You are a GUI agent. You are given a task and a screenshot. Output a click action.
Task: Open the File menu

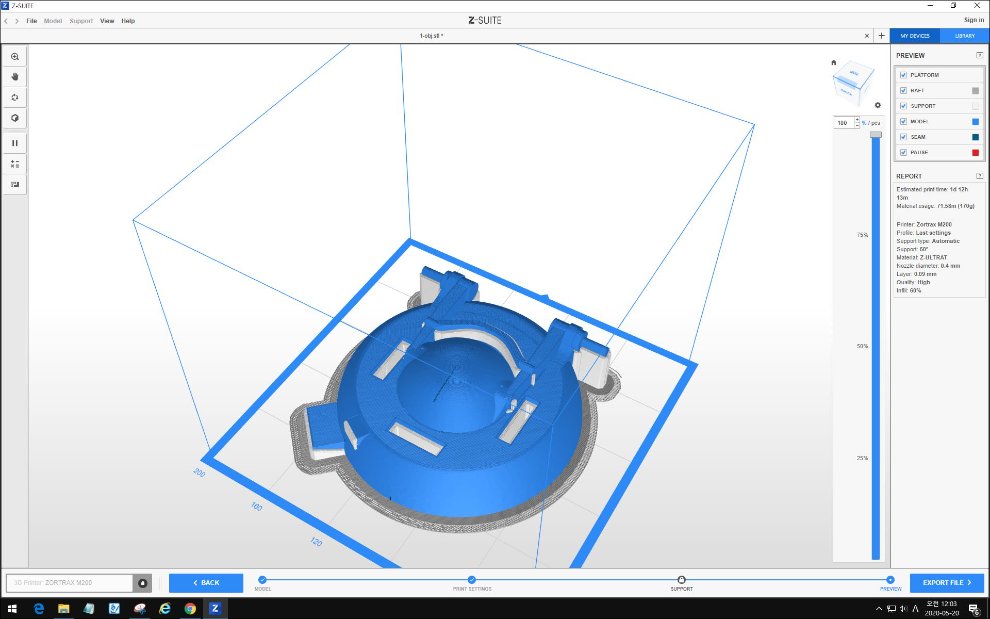(32, 20)
